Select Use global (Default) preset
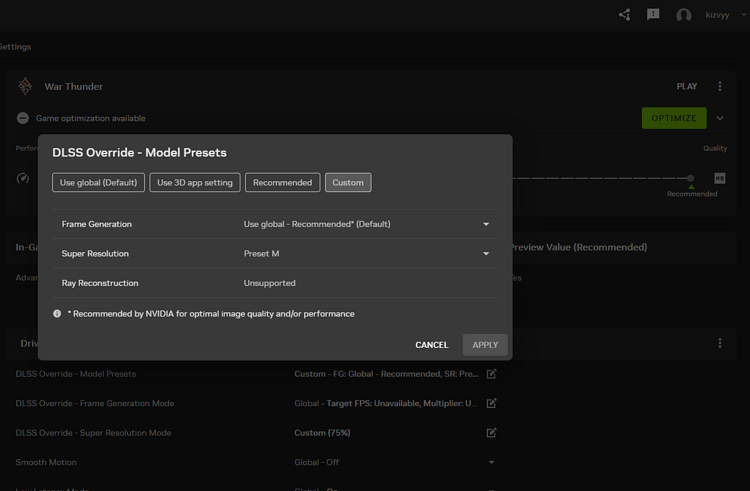Image resolution: width=750 pixels, height=491 pixels. [x=99, y=183]
